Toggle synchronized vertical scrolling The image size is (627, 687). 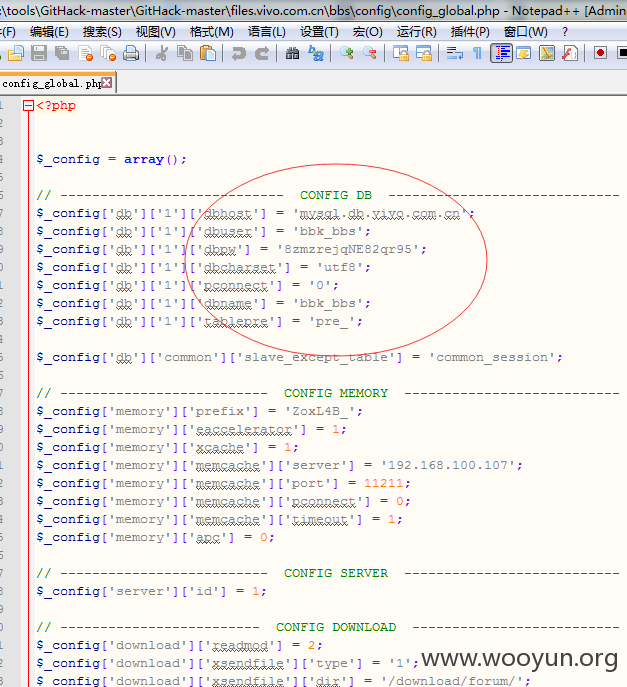(400, 53)
